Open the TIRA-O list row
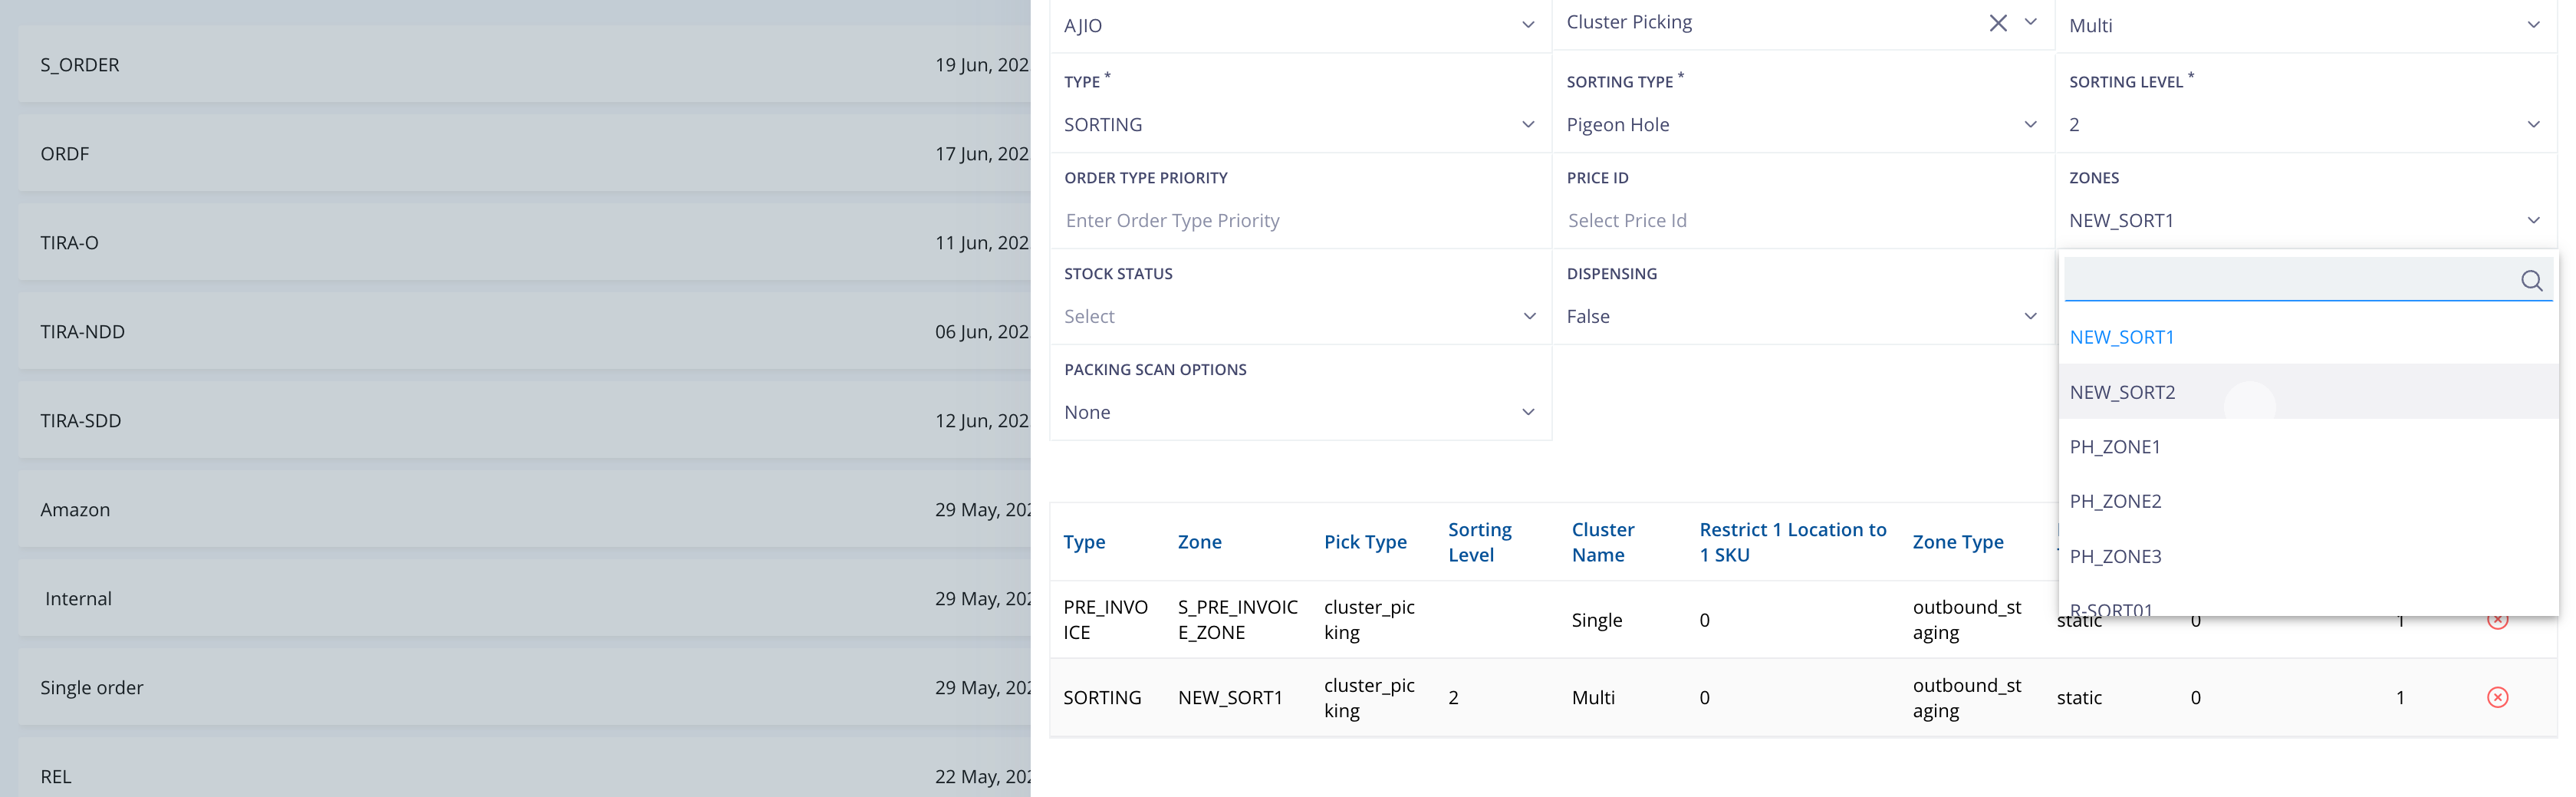 525,243
